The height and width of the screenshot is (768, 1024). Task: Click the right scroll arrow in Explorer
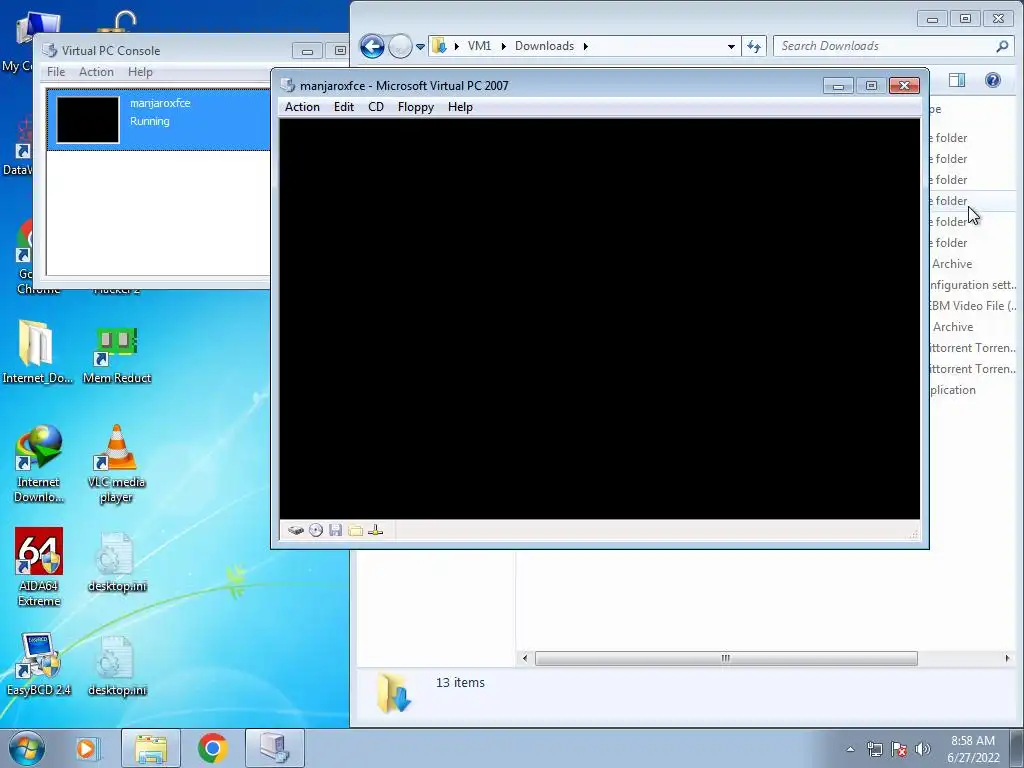1007,658
